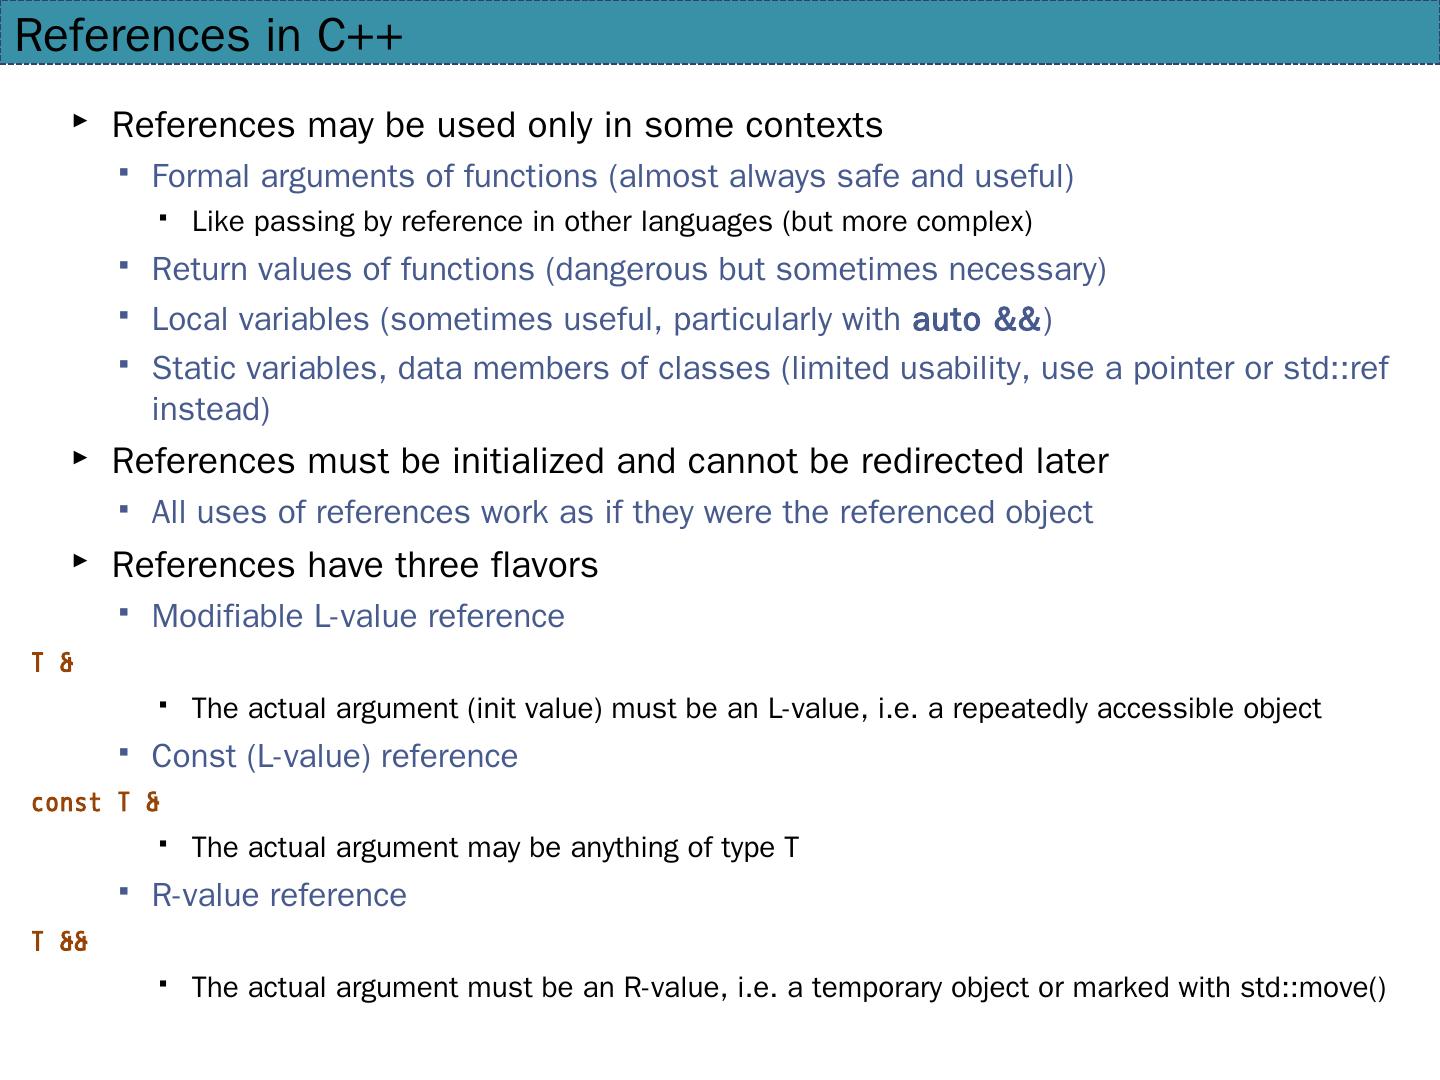Click "may be anything of type T" line
The image size is (1440, 1080).
495,848
